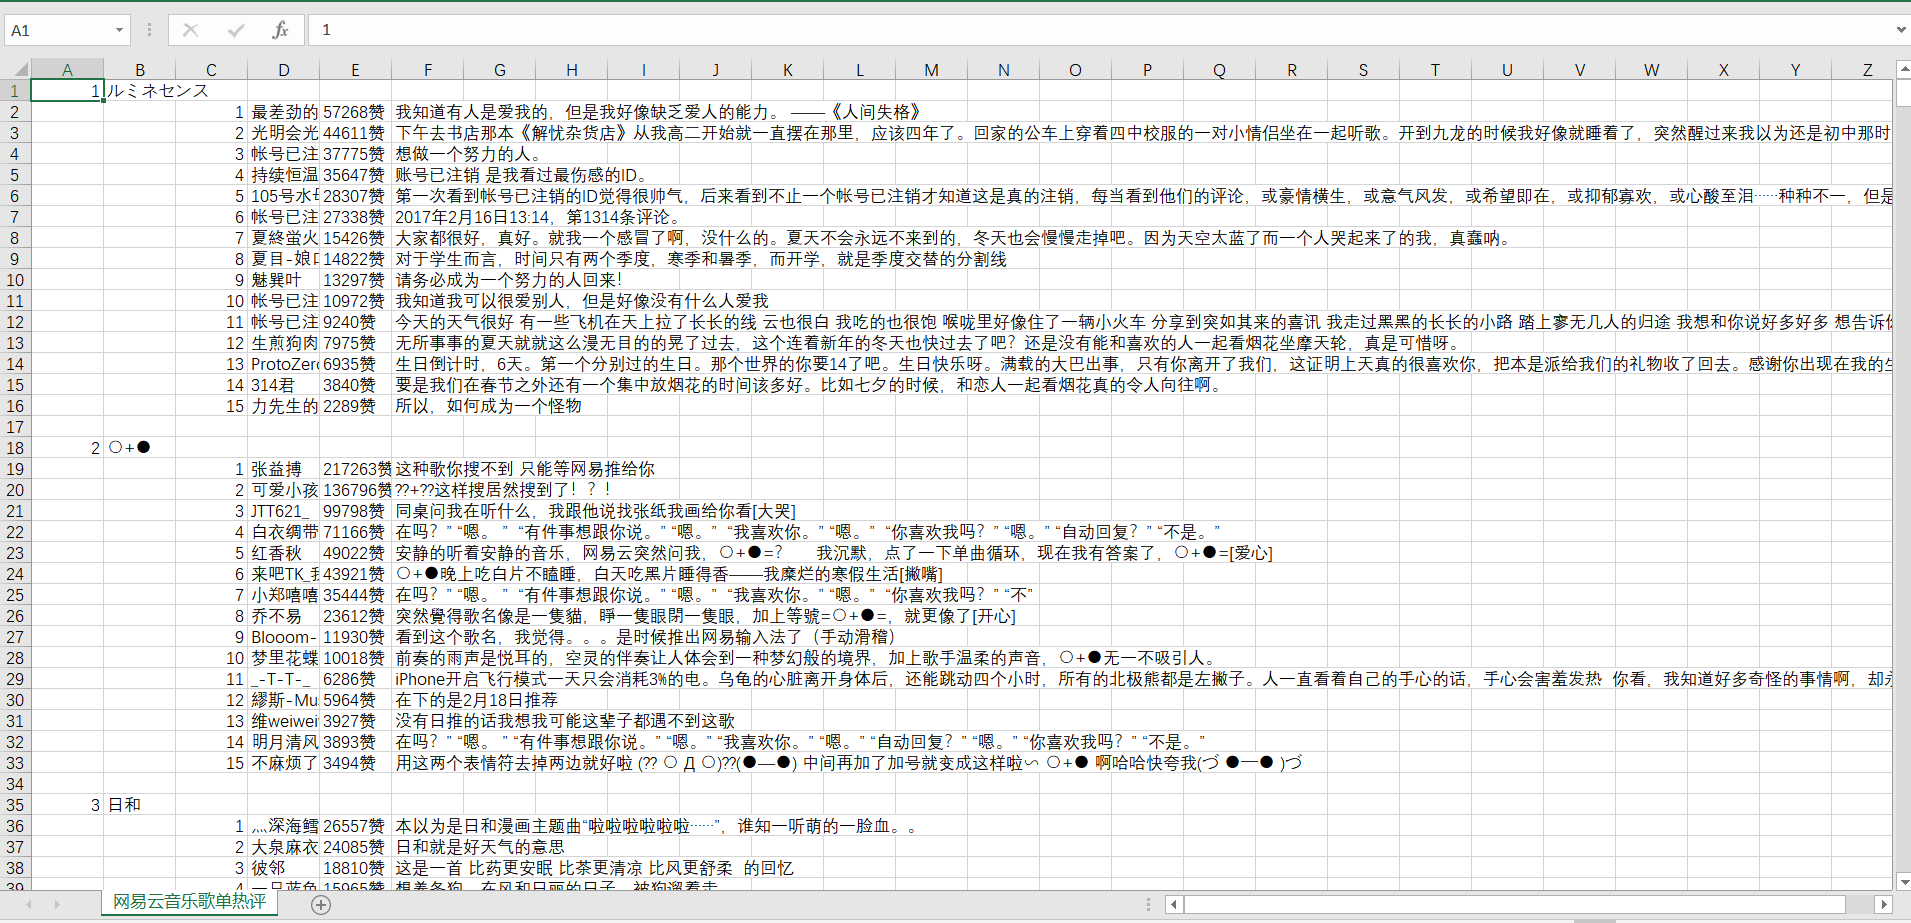The height and width of the screenshot is (923, 1911).
Task: Click comment 在下的是2月18日推荐
Action: (477, 700)
